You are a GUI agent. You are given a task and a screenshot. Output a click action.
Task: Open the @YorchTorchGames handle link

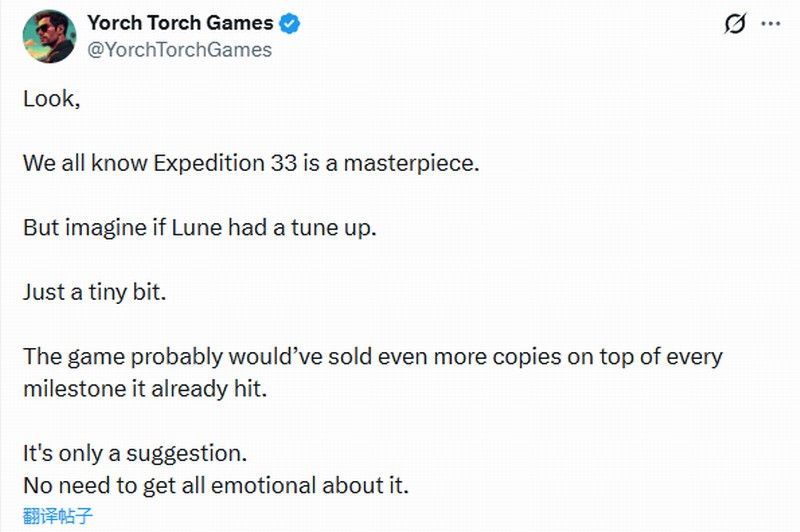[x=180, y=49]
